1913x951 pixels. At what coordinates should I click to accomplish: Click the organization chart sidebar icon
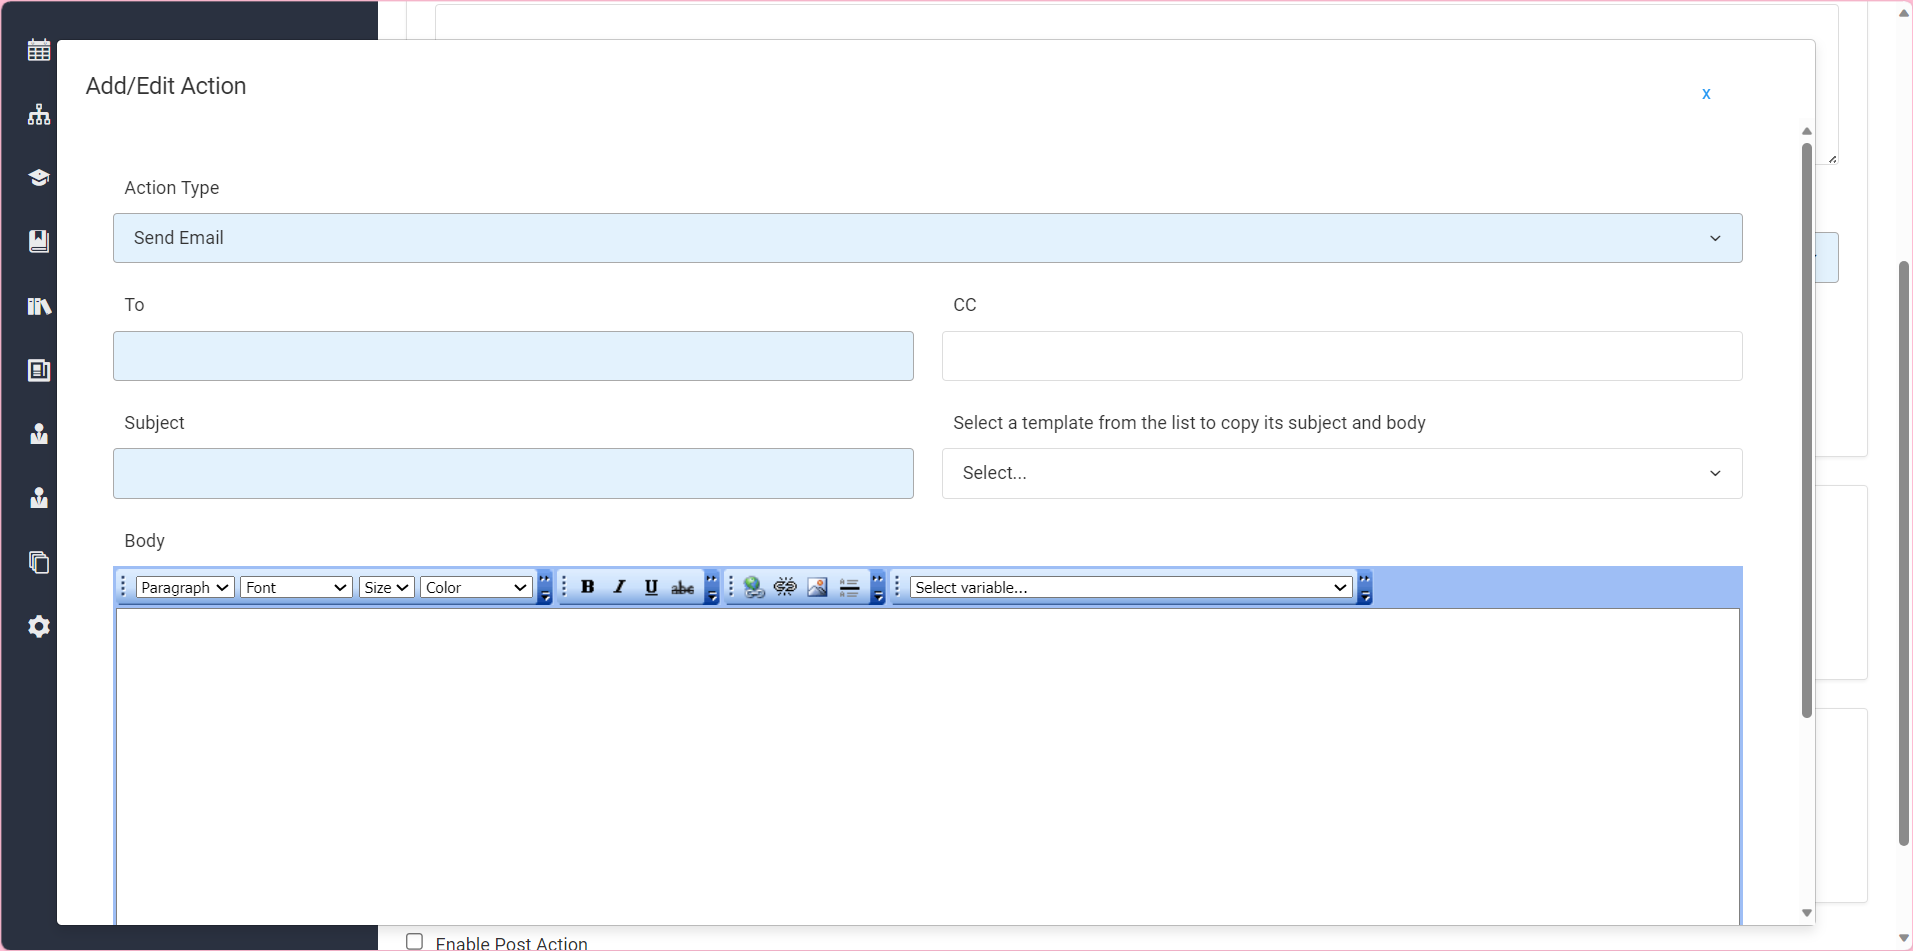click(39, 114)
